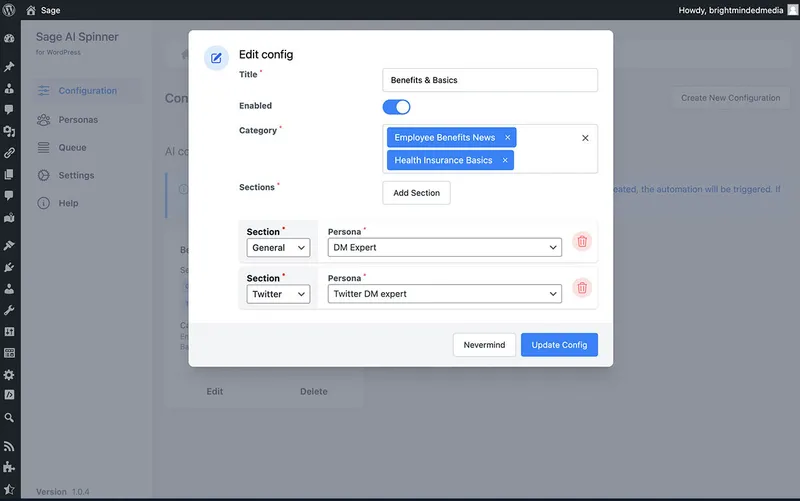This screenshot has height=501, width=800.
Task: Click the Update Config button
Action: coord(559,345)
